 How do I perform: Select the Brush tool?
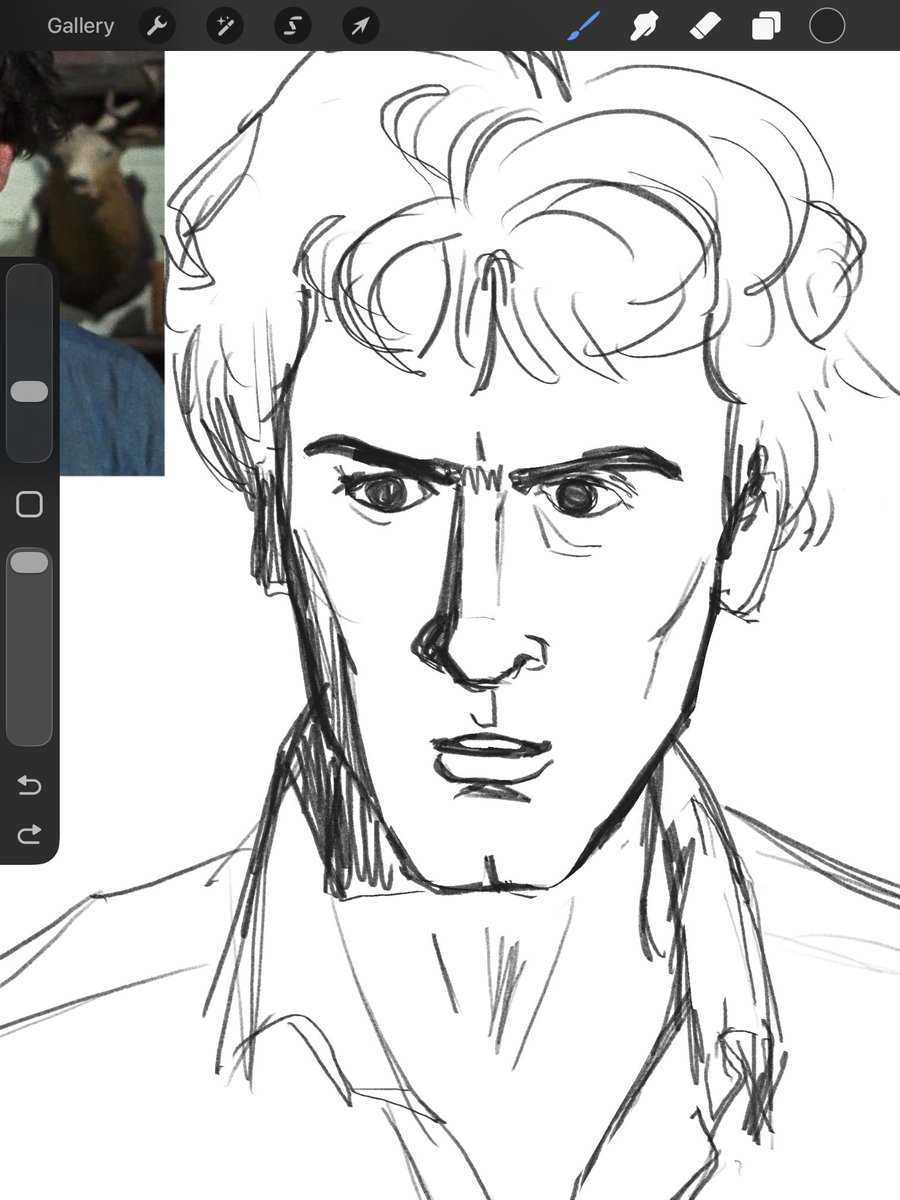584,26
